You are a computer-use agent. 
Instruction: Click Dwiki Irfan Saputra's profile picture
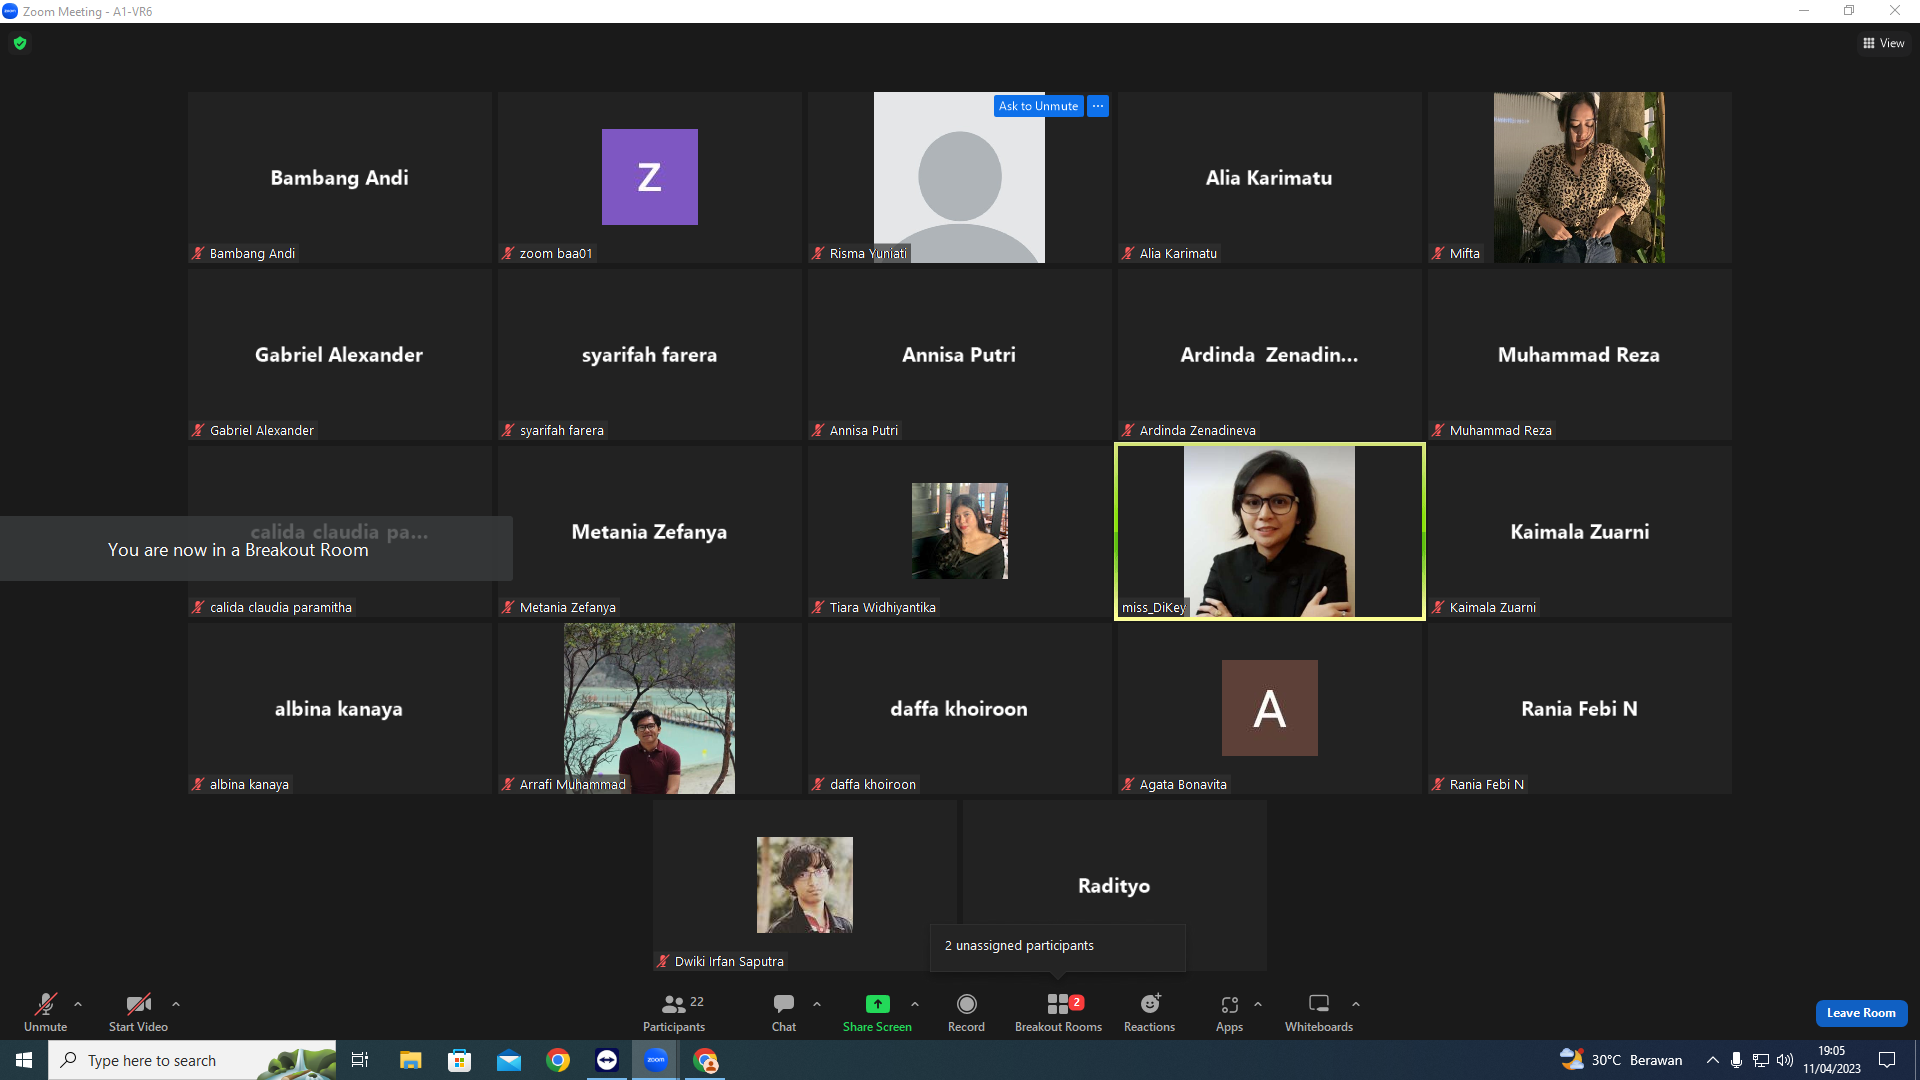tap(805, 885)
